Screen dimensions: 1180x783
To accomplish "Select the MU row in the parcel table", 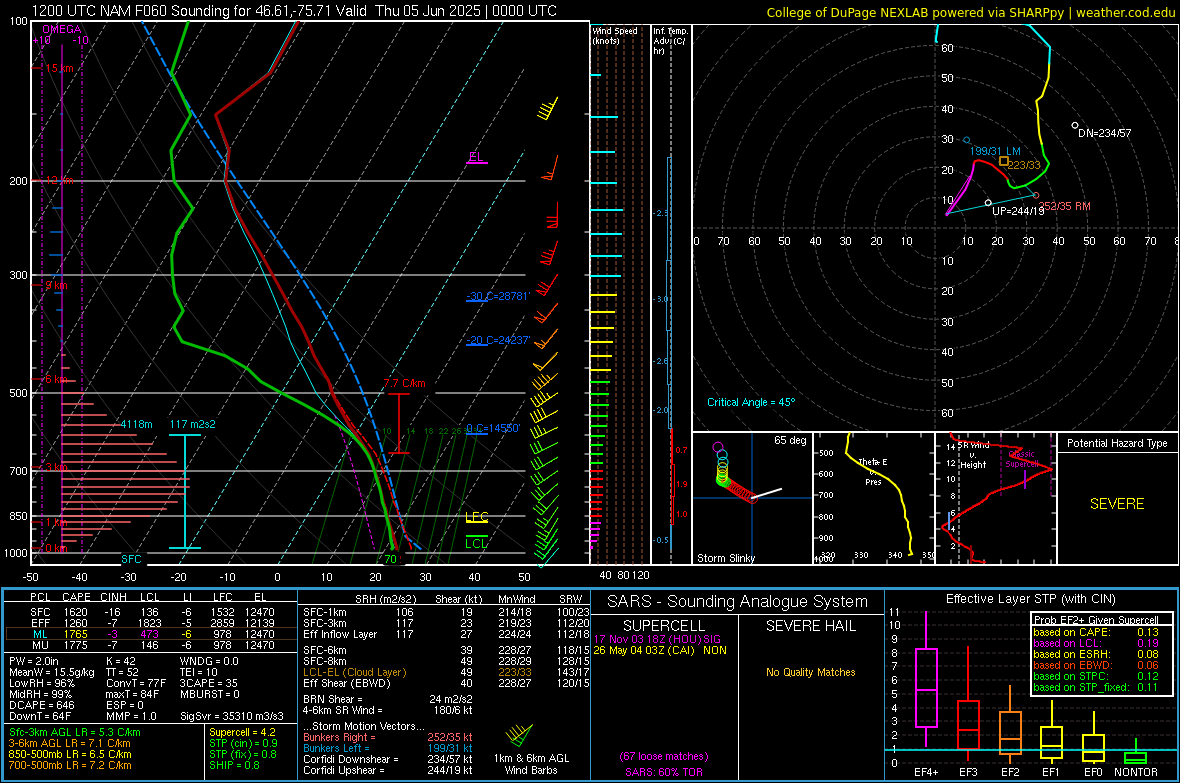I will pos(151,645).
